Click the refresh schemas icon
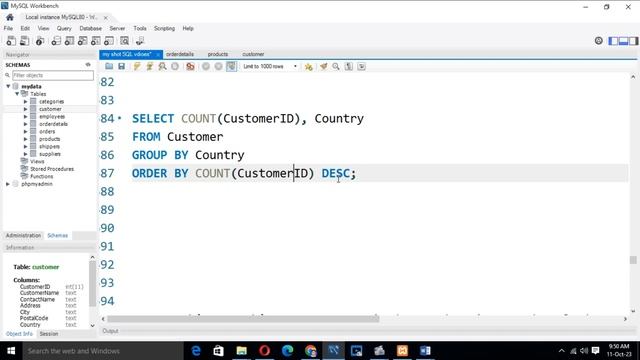Screen dimensions: 640x360 point(88,64)
